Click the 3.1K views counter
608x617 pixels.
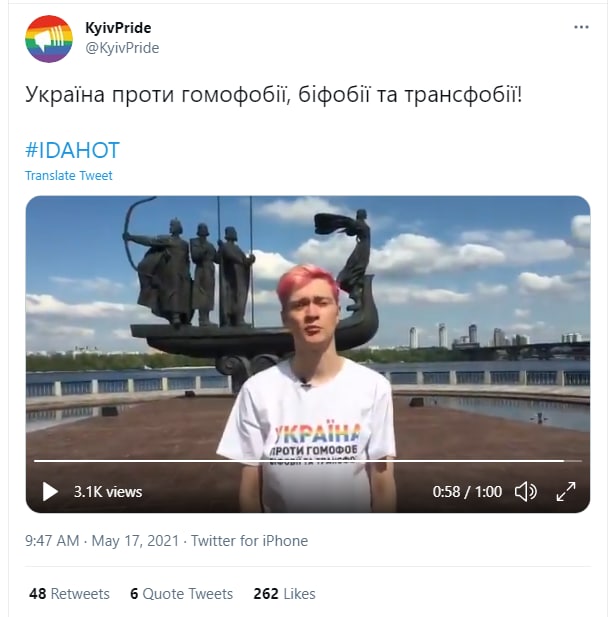click(108, 492)
